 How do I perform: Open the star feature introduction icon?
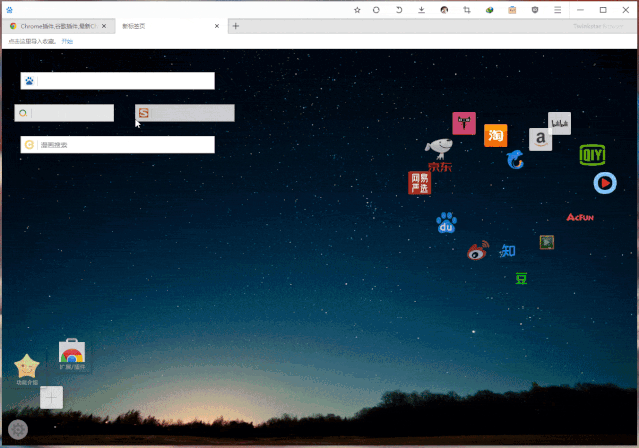click(27, 369)
